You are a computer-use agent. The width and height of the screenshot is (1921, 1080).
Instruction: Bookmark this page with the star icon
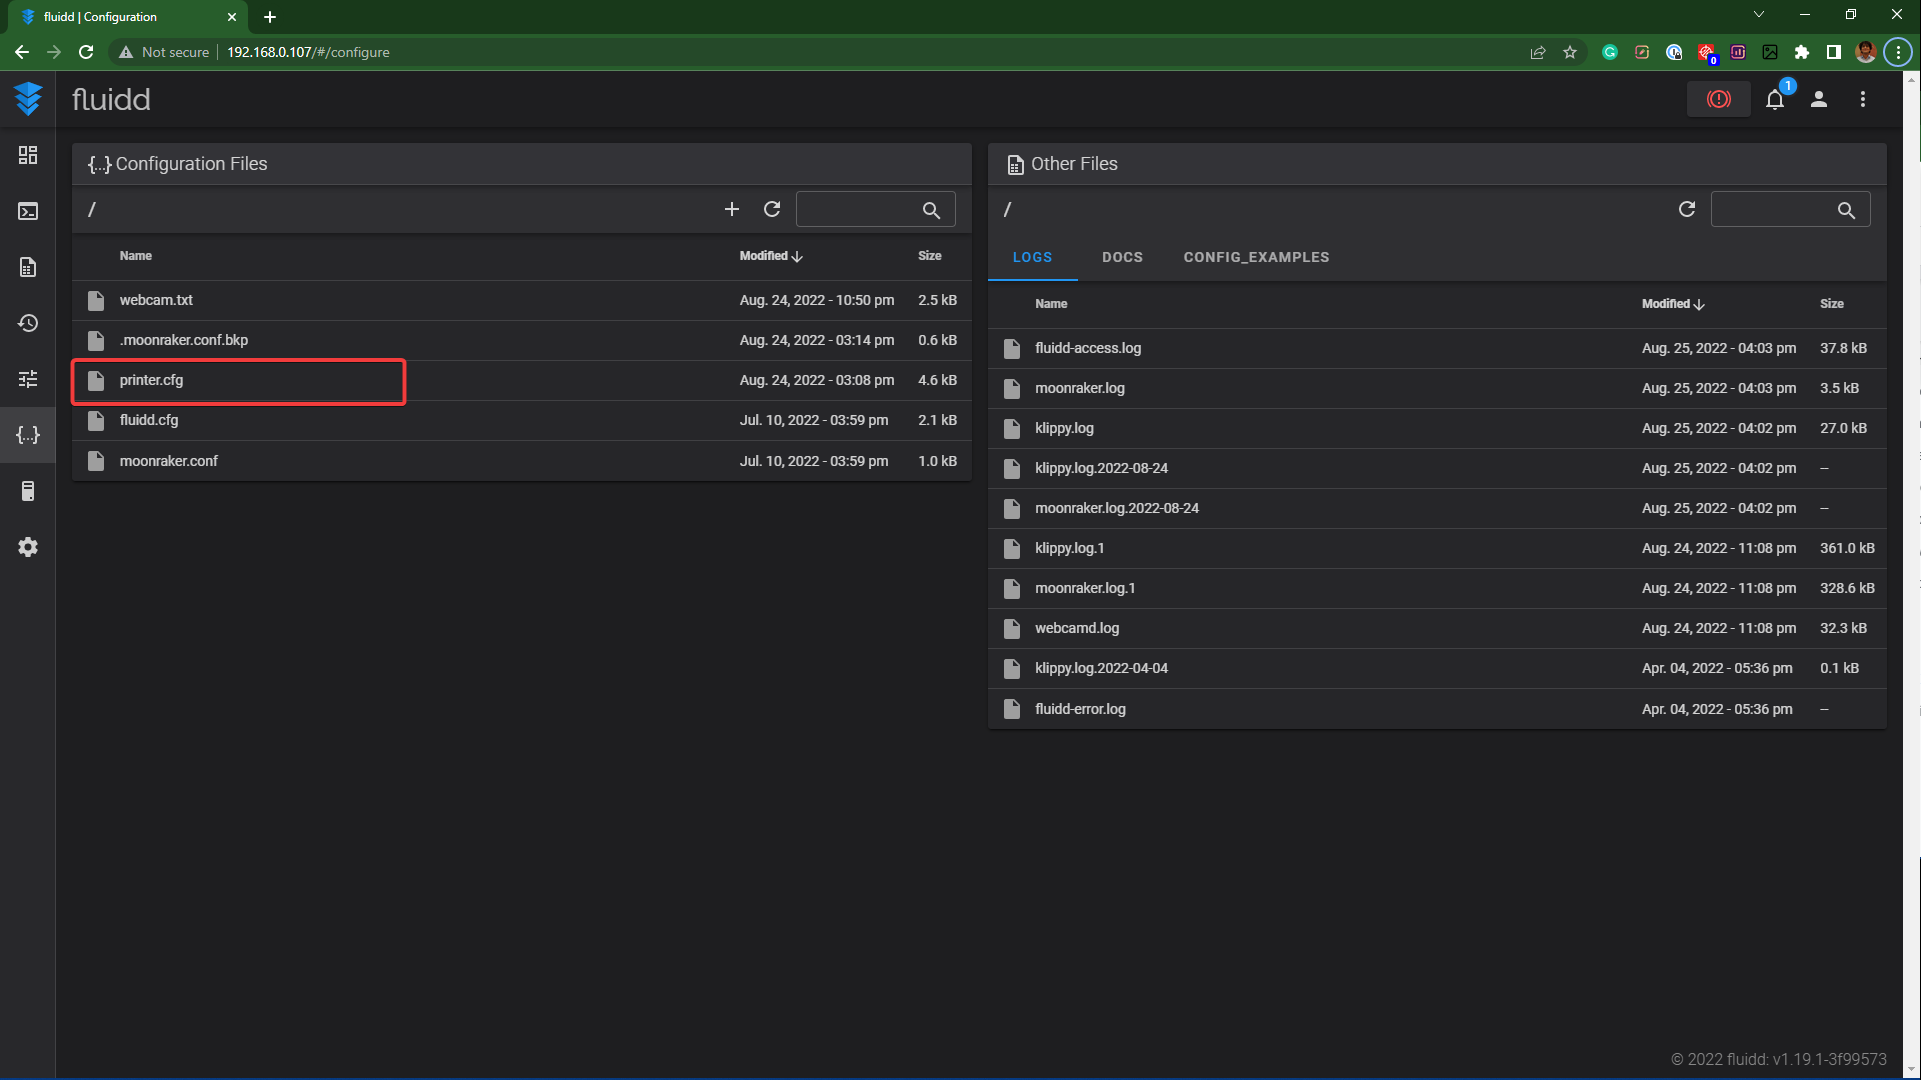coord(1570,52)
